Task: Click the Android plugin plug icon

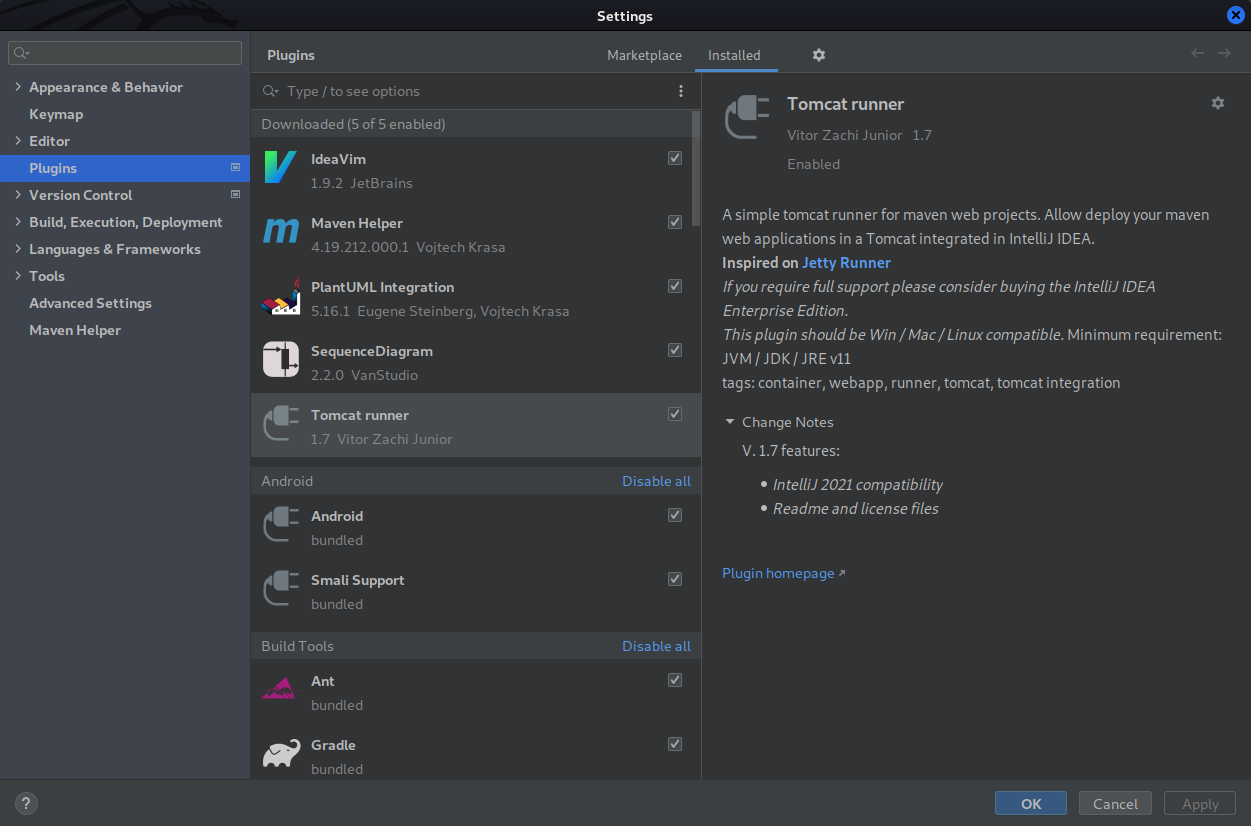Action: point(281,524)
